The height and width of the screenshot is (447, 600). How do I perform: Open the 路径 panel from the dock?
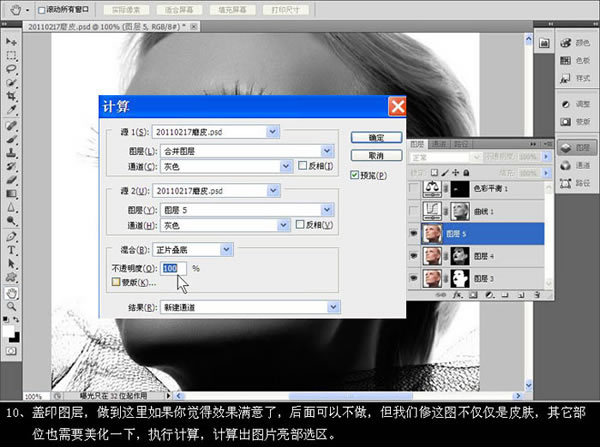pos(576,183)
